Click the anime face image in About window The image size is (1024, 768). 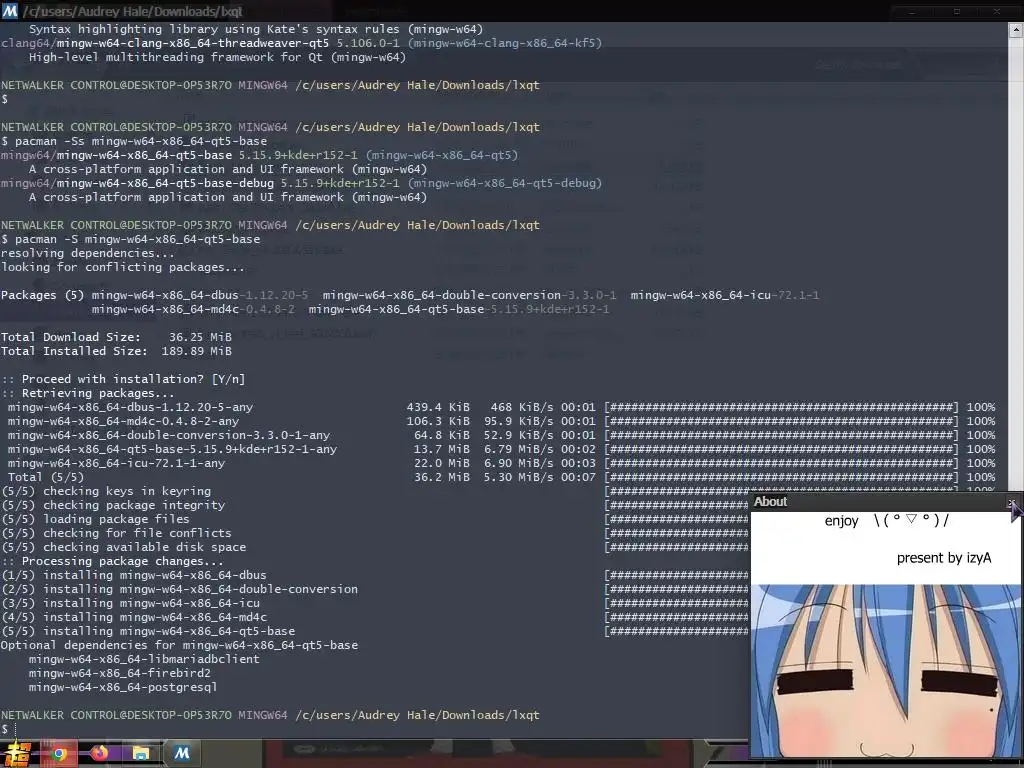pos(886,673)
